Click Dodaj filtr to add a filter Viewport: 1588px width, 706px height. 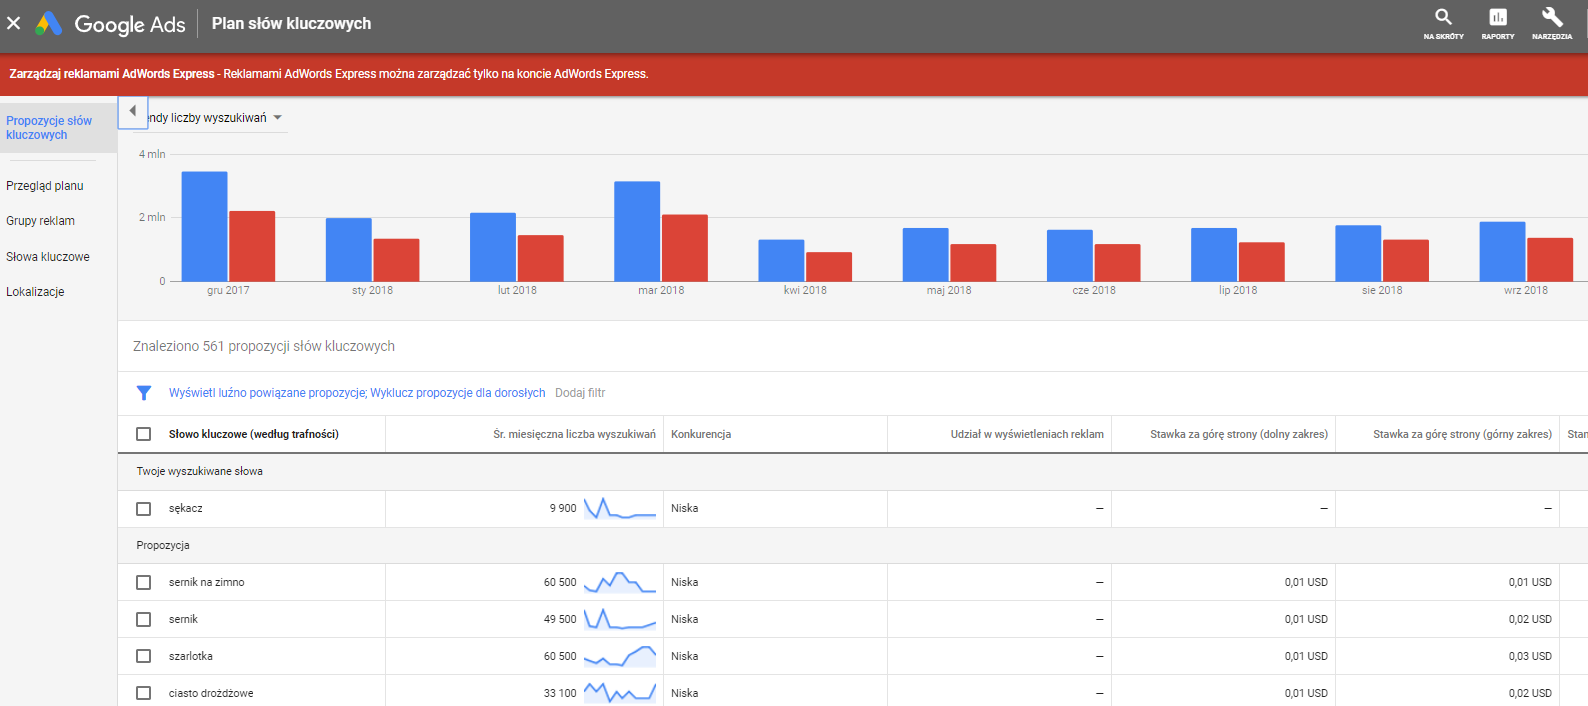[x=580, y=393]
